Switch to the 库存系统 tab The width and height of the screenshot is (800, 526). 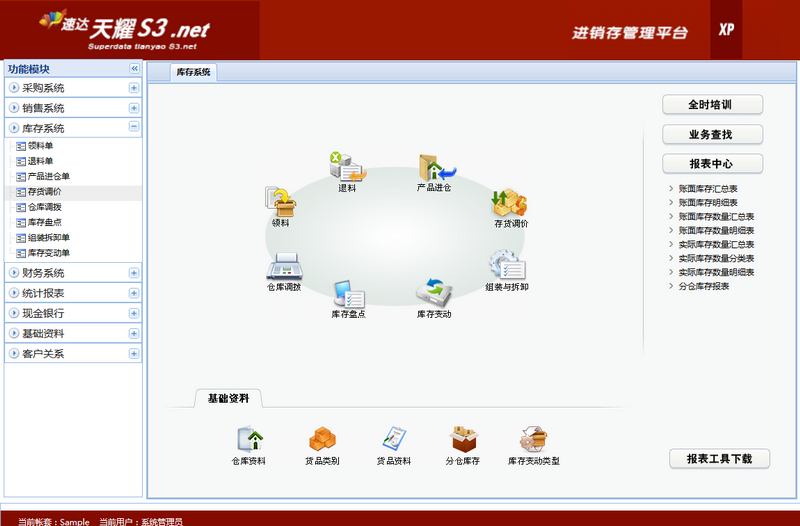tap(193, 72)
